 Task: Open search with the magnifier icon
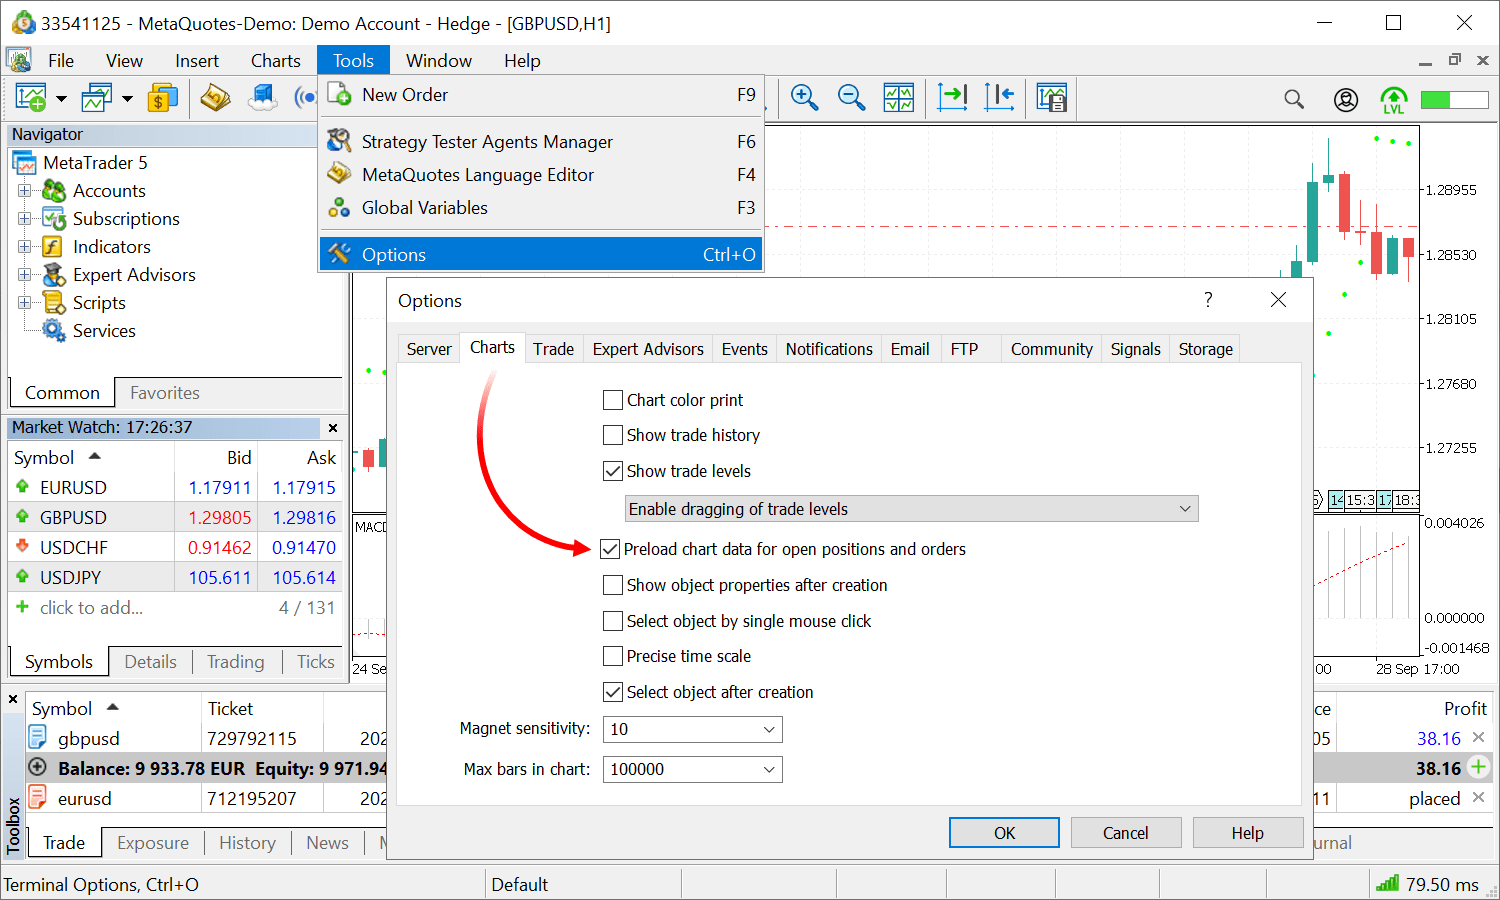point(1294,99)
